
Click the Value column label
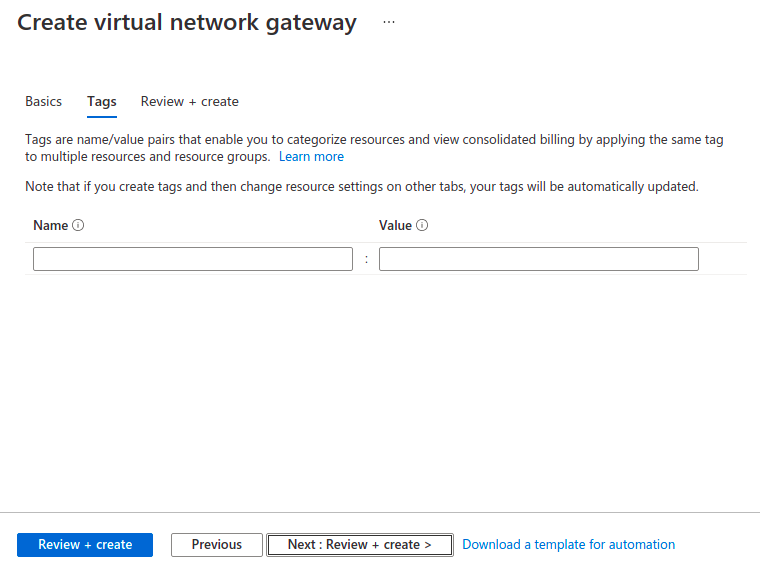tap(395, 225)
